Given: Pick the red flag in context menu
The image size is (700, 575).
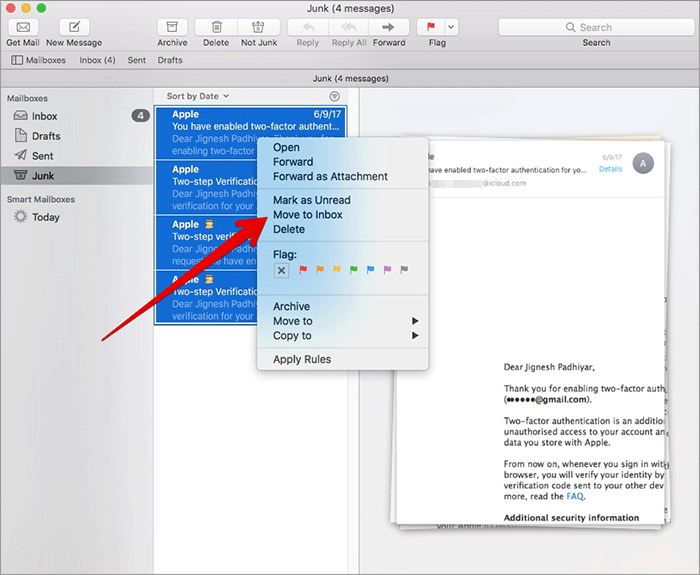Looking at the screenshot, I should point(303,270).
